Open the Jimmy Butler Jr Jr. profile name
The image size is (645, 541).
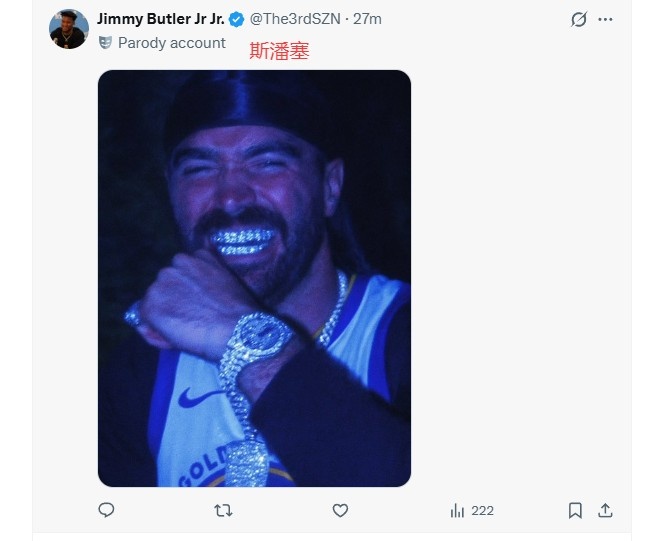160,19
